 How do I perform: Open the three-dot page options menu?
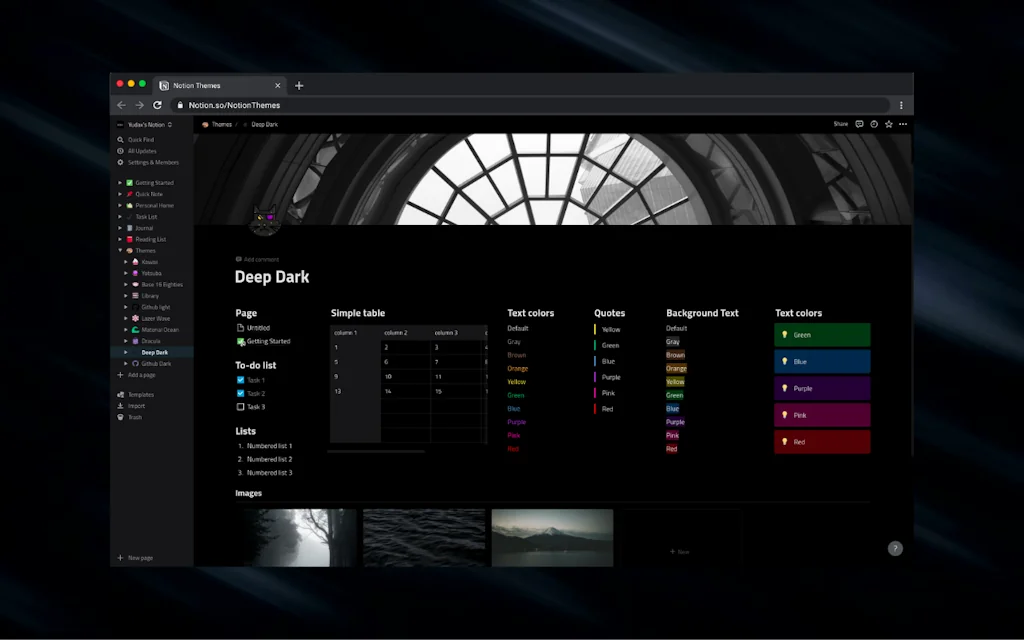point(903,124)
